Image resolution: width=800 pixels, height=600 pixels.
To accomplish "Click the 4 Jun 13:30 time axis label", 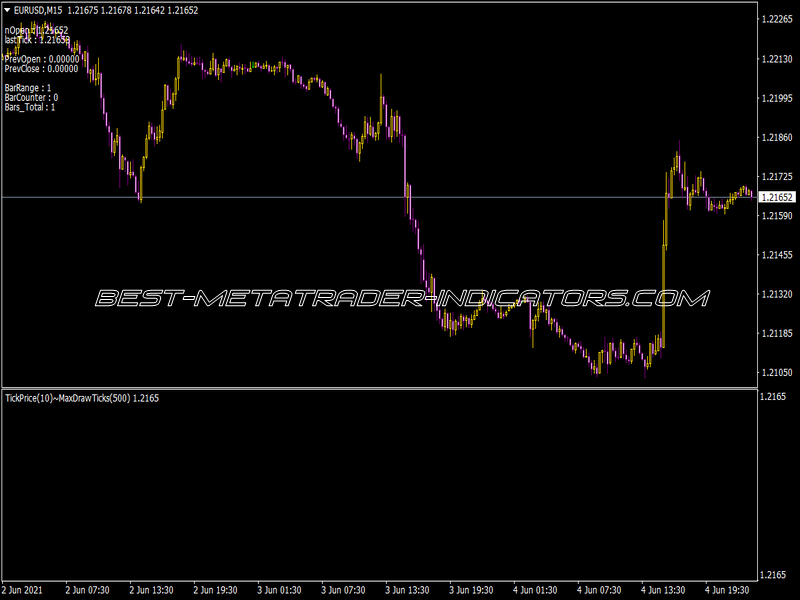I will tap(663, 590).
